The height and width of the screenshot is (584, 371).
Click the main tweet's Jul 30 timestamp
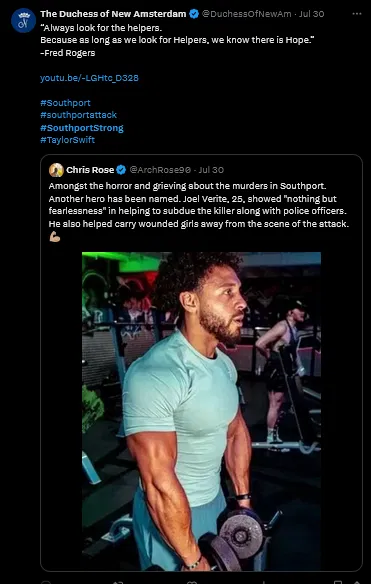click(311, 14)
